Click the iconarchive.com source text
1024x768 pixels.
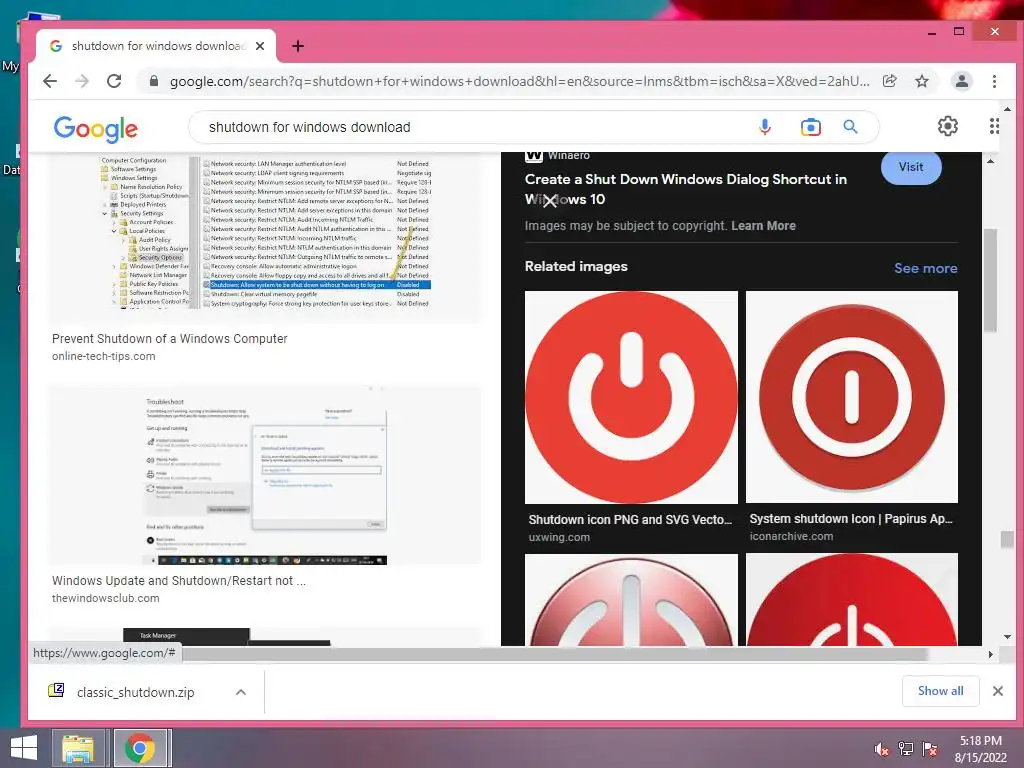click(792, 536)
